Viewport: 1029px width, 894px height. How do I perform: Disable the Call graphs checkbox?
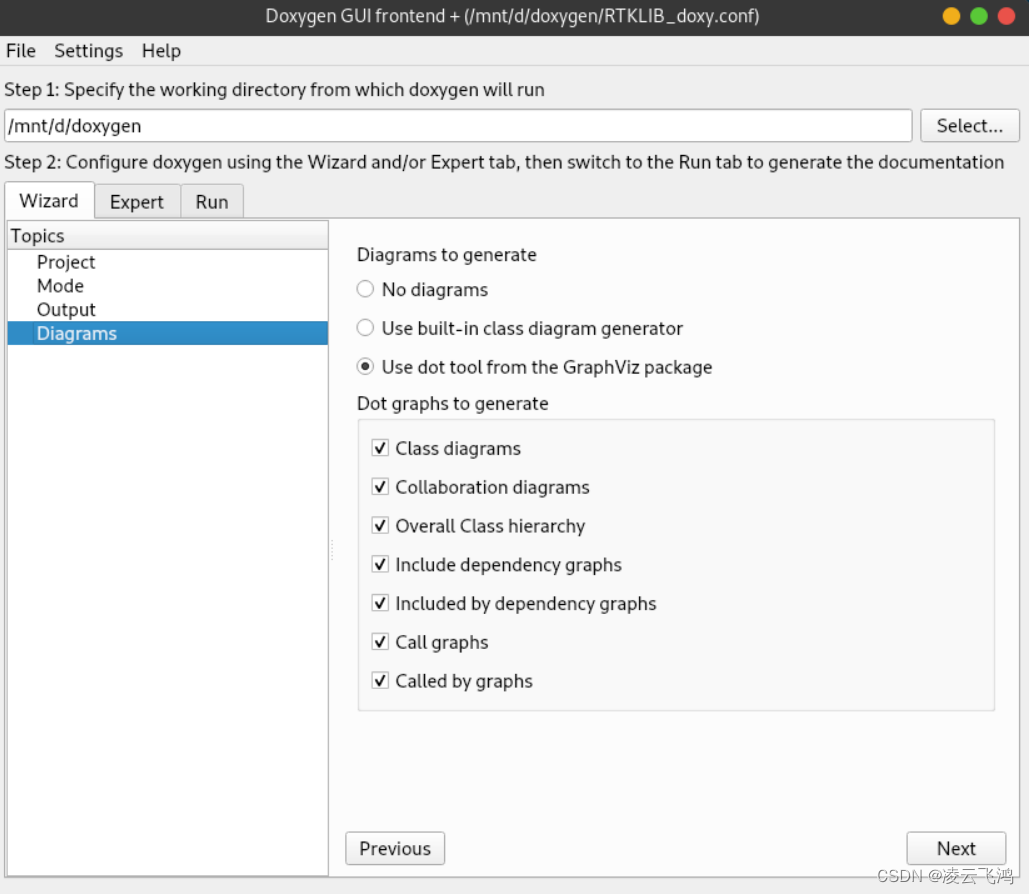coord(380,642)
